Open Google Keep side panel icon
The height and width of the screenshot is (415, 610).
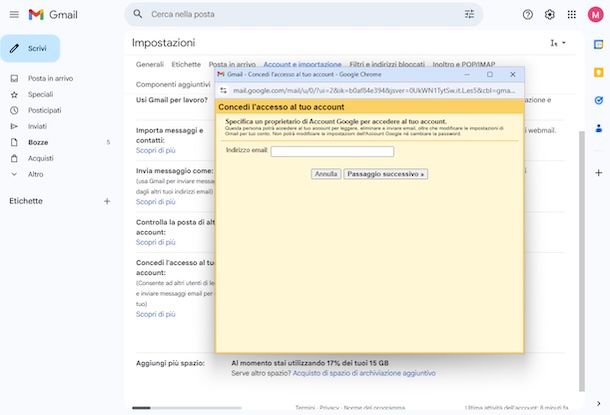click(598, 72)
